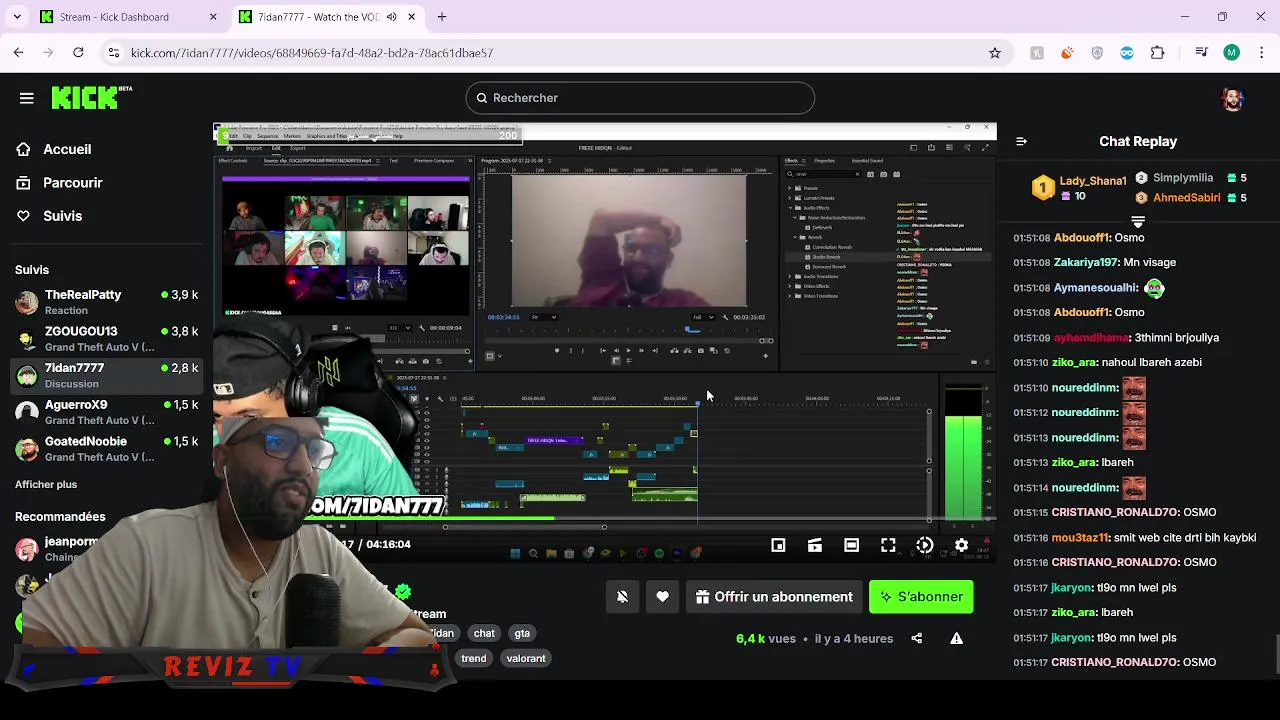
Task: Open Chrome media controls icon
Action: (x=1201, y=53)
